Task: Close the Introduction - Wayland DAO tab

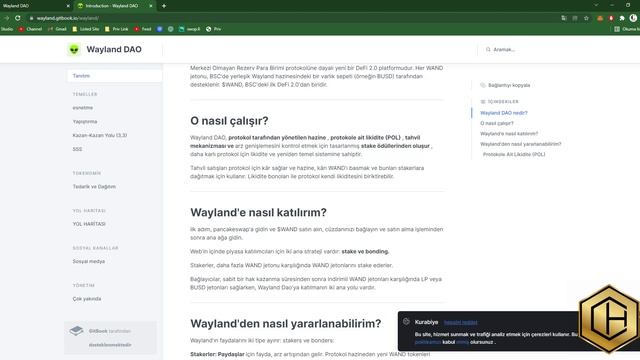Action: tap(151, 6)
